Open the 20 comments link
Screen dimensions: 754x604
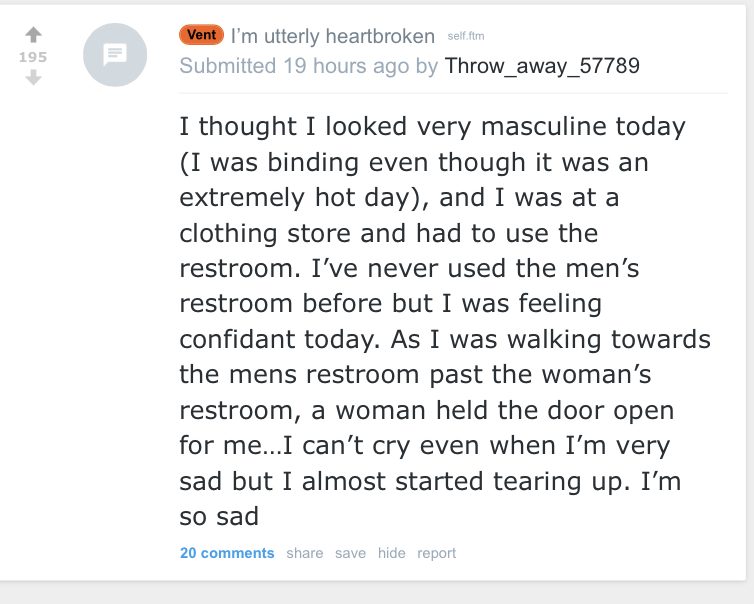point(227,553)
